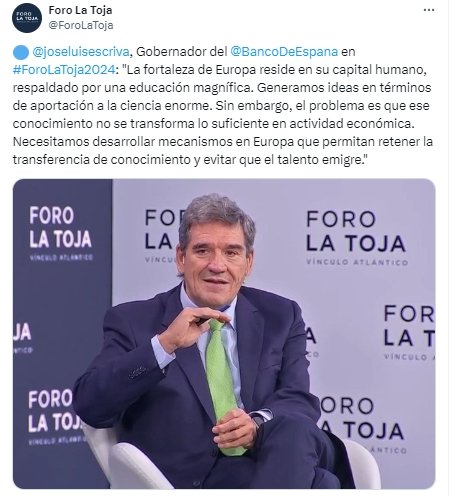This screenshot has height=496, width=455.
Task: Click the upper-right dark FORO LA TOJA logo in the photo
Action: [356, 237]
